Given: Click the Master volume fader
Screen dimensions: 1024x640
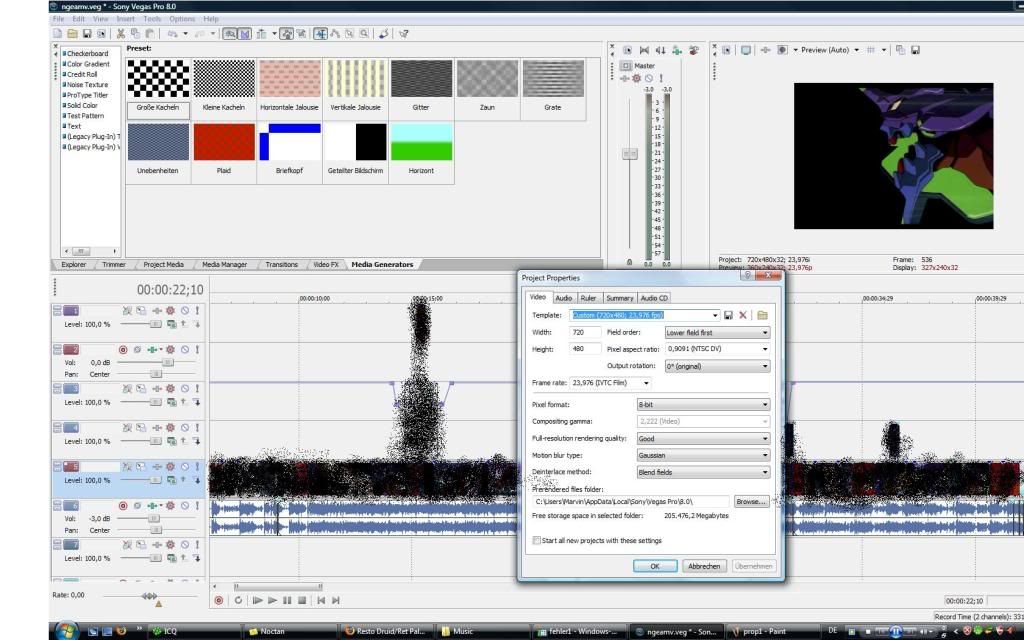Looking at the screenshot, I should [630, 153].
